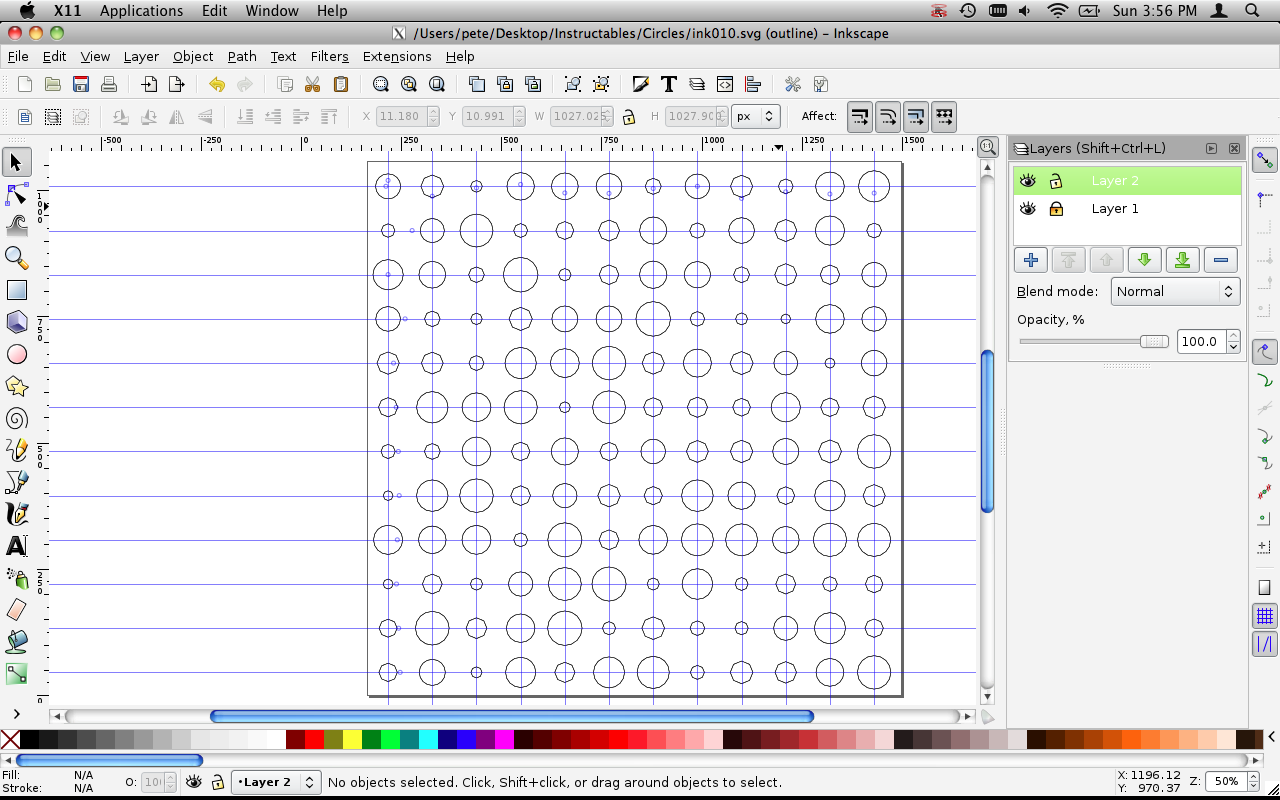Click the Paste clipboard icon
The width and height of the screenshot is (1280, 800).
(x=340, y=84)
